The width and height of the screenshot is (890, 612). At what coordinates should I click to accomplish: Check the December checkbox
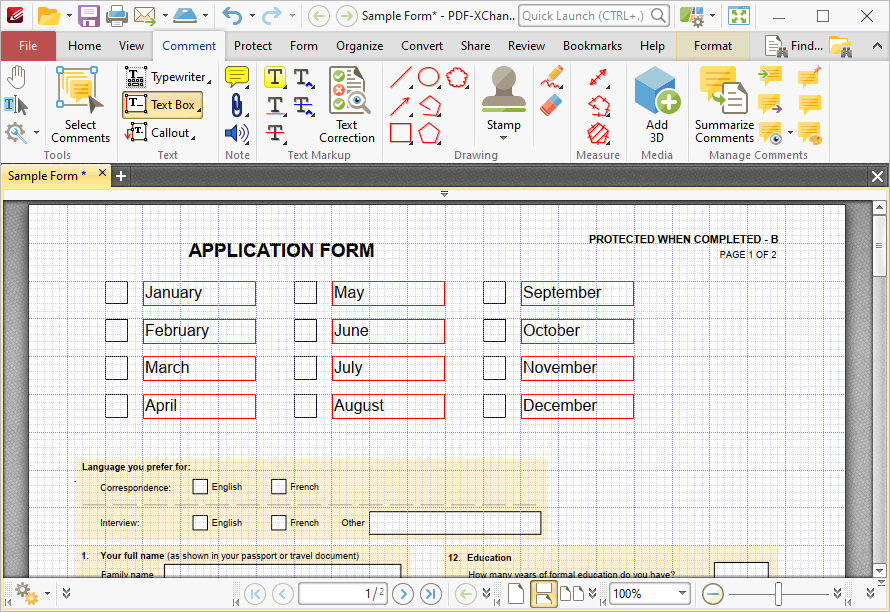click(494, 406)
